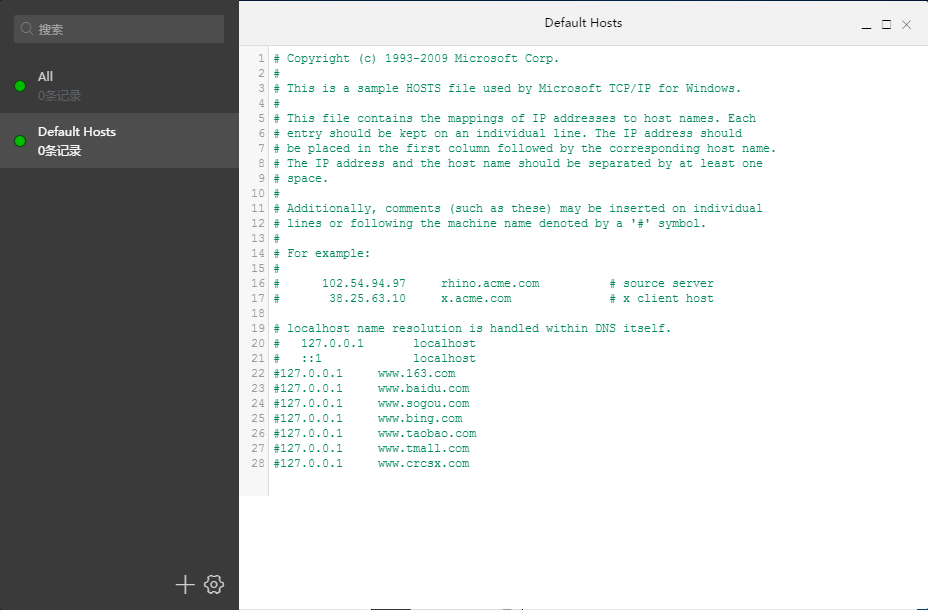Image resolution: width=928 pixels, height=610 pixels.
Task: Click line number 28 in gutter
Action: [258, 463]
